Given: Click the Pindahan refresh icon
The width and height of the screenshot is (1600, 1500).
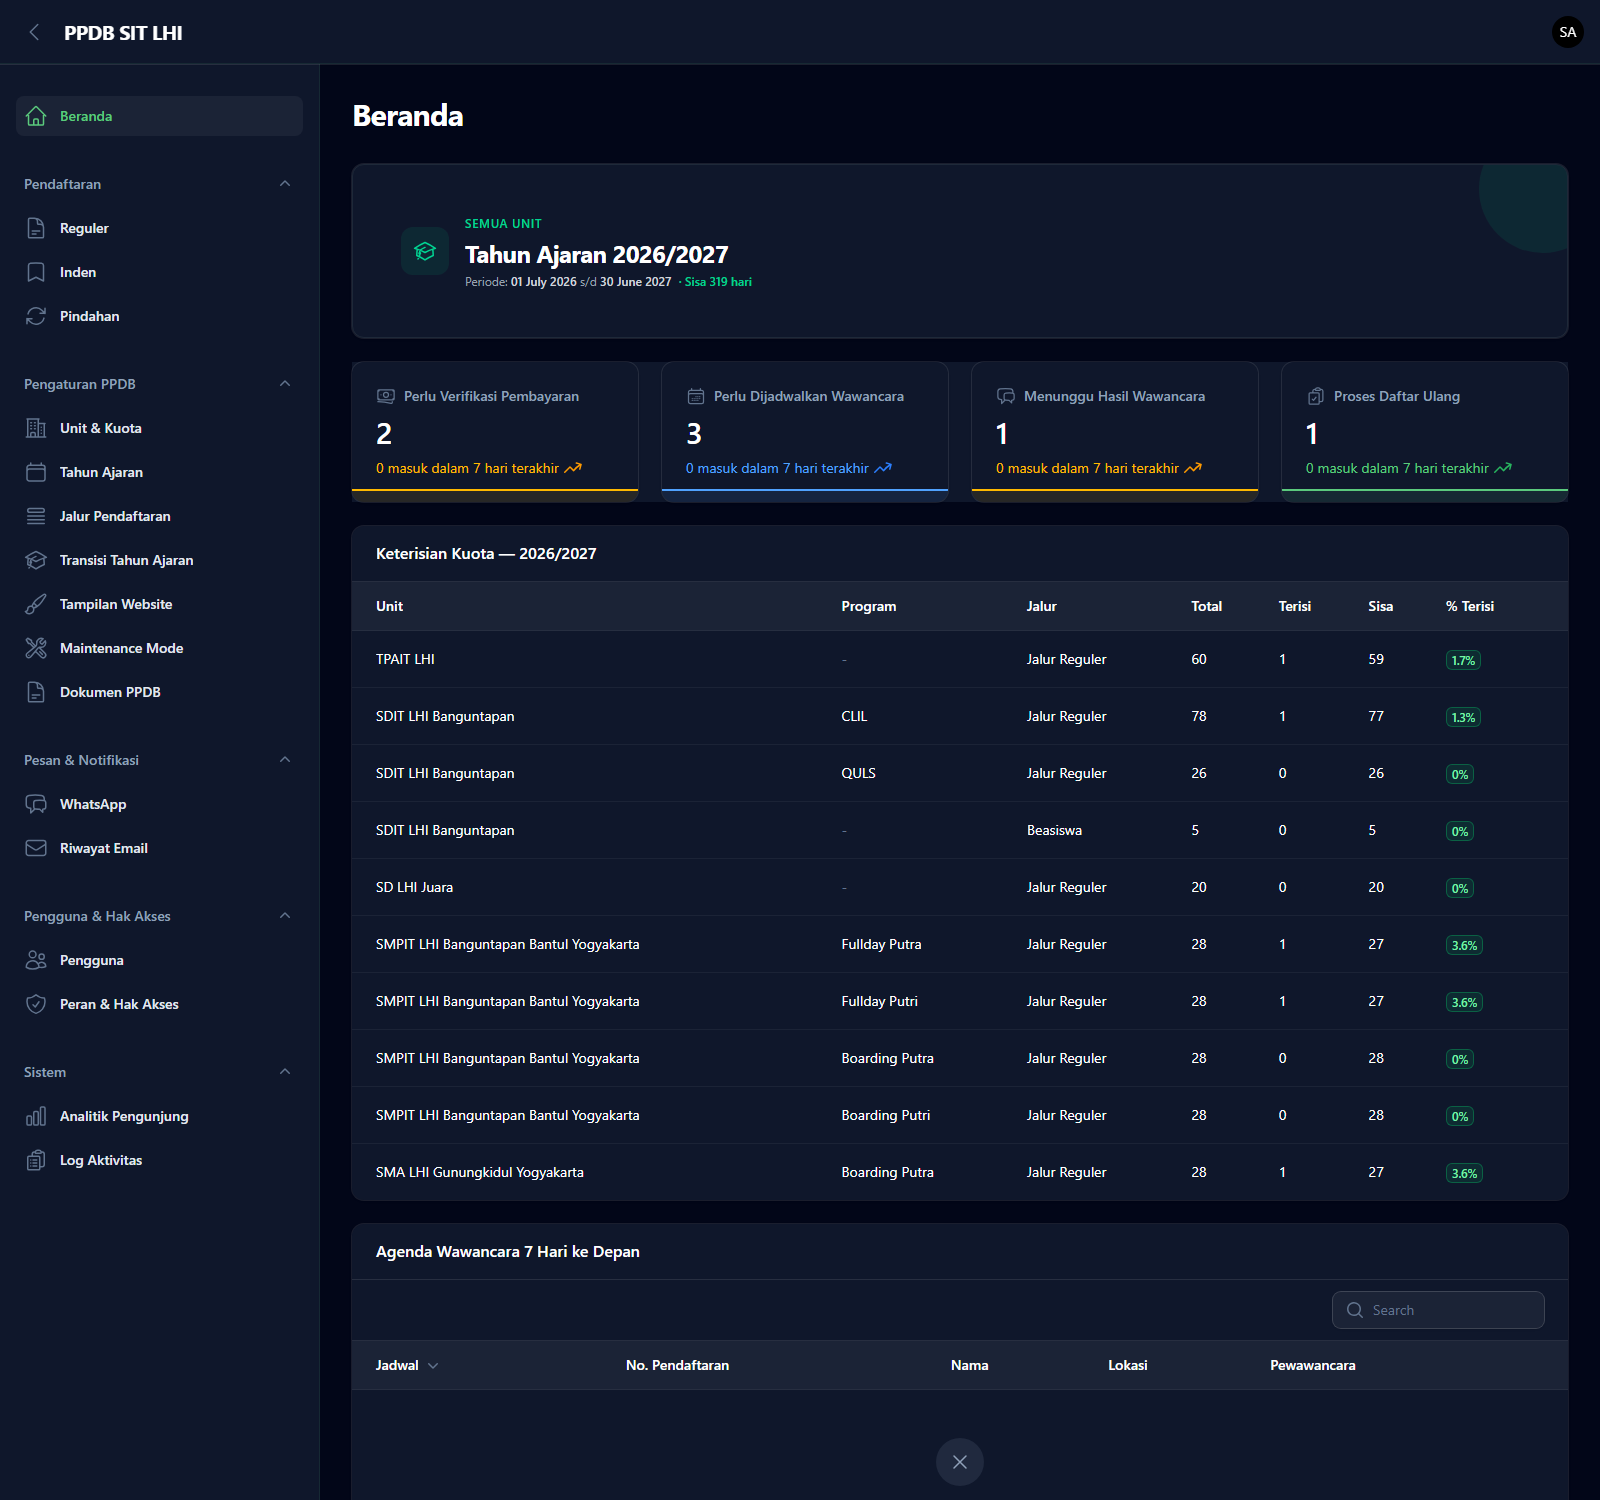Looking at the screenshot, I should click(36, 316).
